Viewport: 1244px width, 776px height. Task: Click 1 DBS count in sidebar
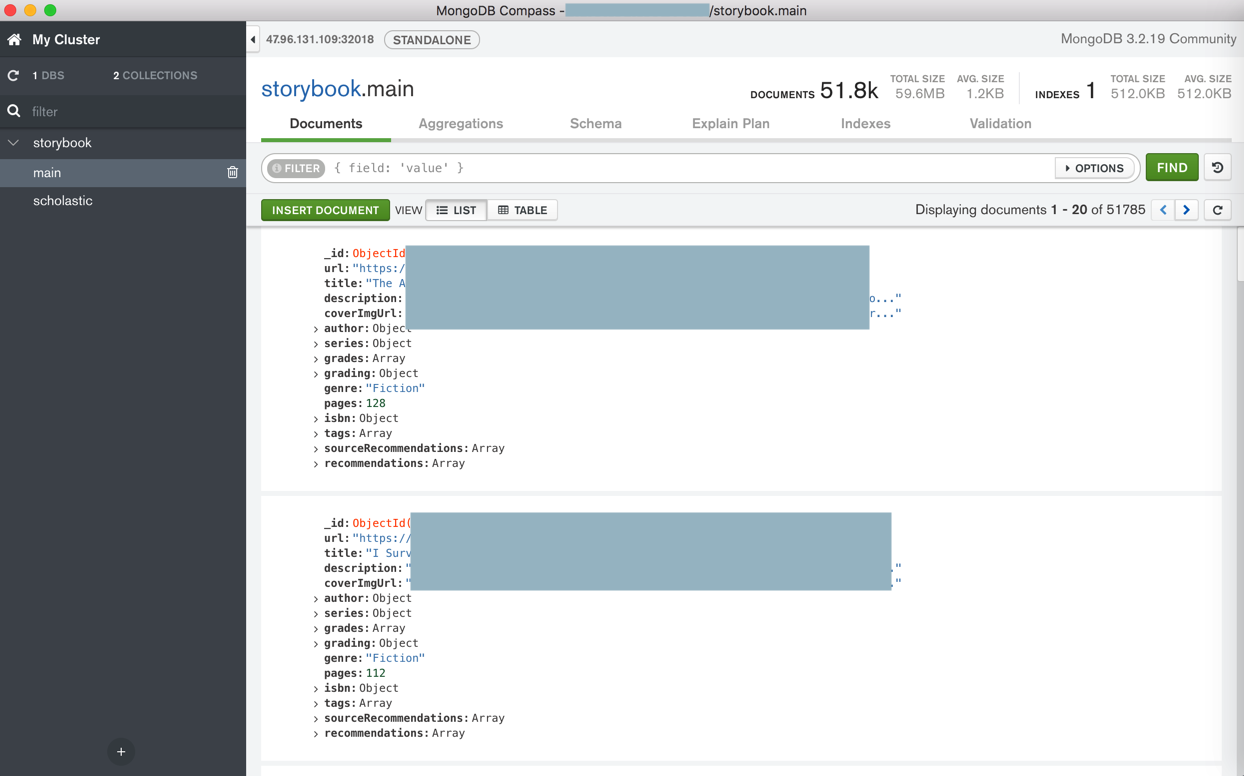click(x=48, y=76)
